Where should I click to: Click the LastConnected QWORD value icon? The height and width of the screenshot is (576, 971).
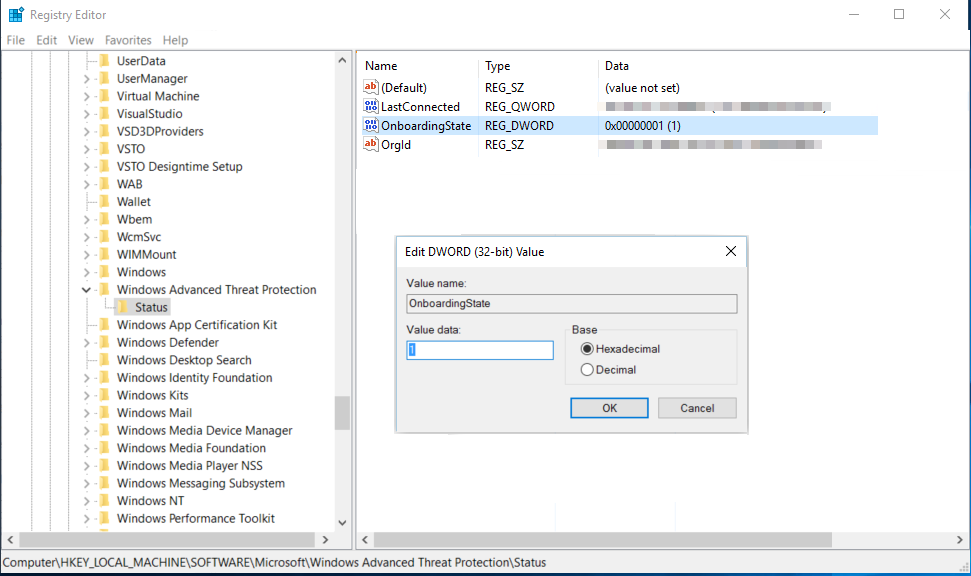pyautogui.click(x=371, y=107)
